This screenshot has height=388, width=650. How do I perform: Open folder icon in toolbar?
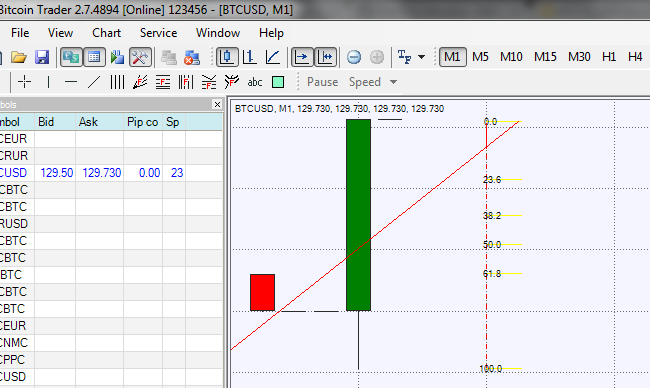click(19, 57)
